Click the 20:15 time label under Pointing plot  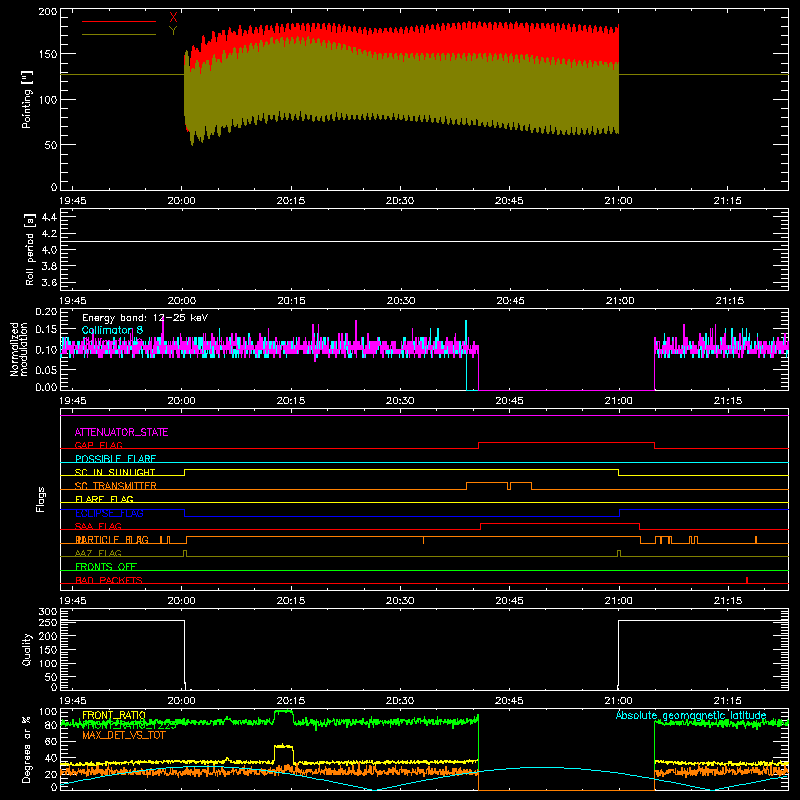point(291,201)
